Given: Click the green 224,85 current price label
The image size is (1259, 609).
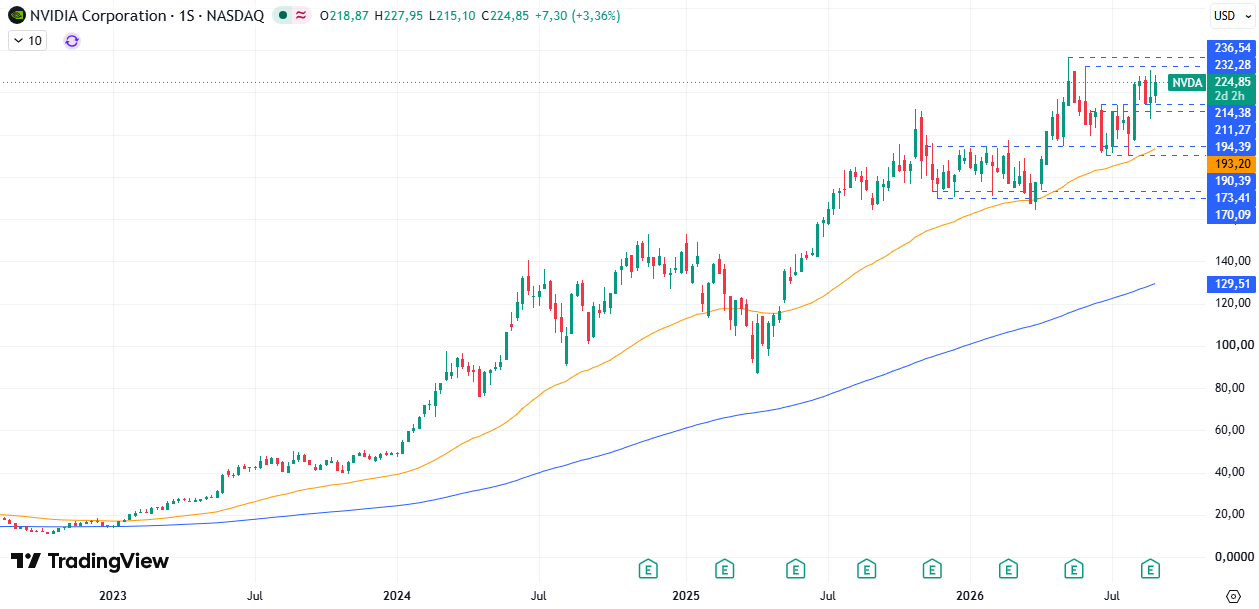Looking at the screenshot, I should click(1232, 82).
